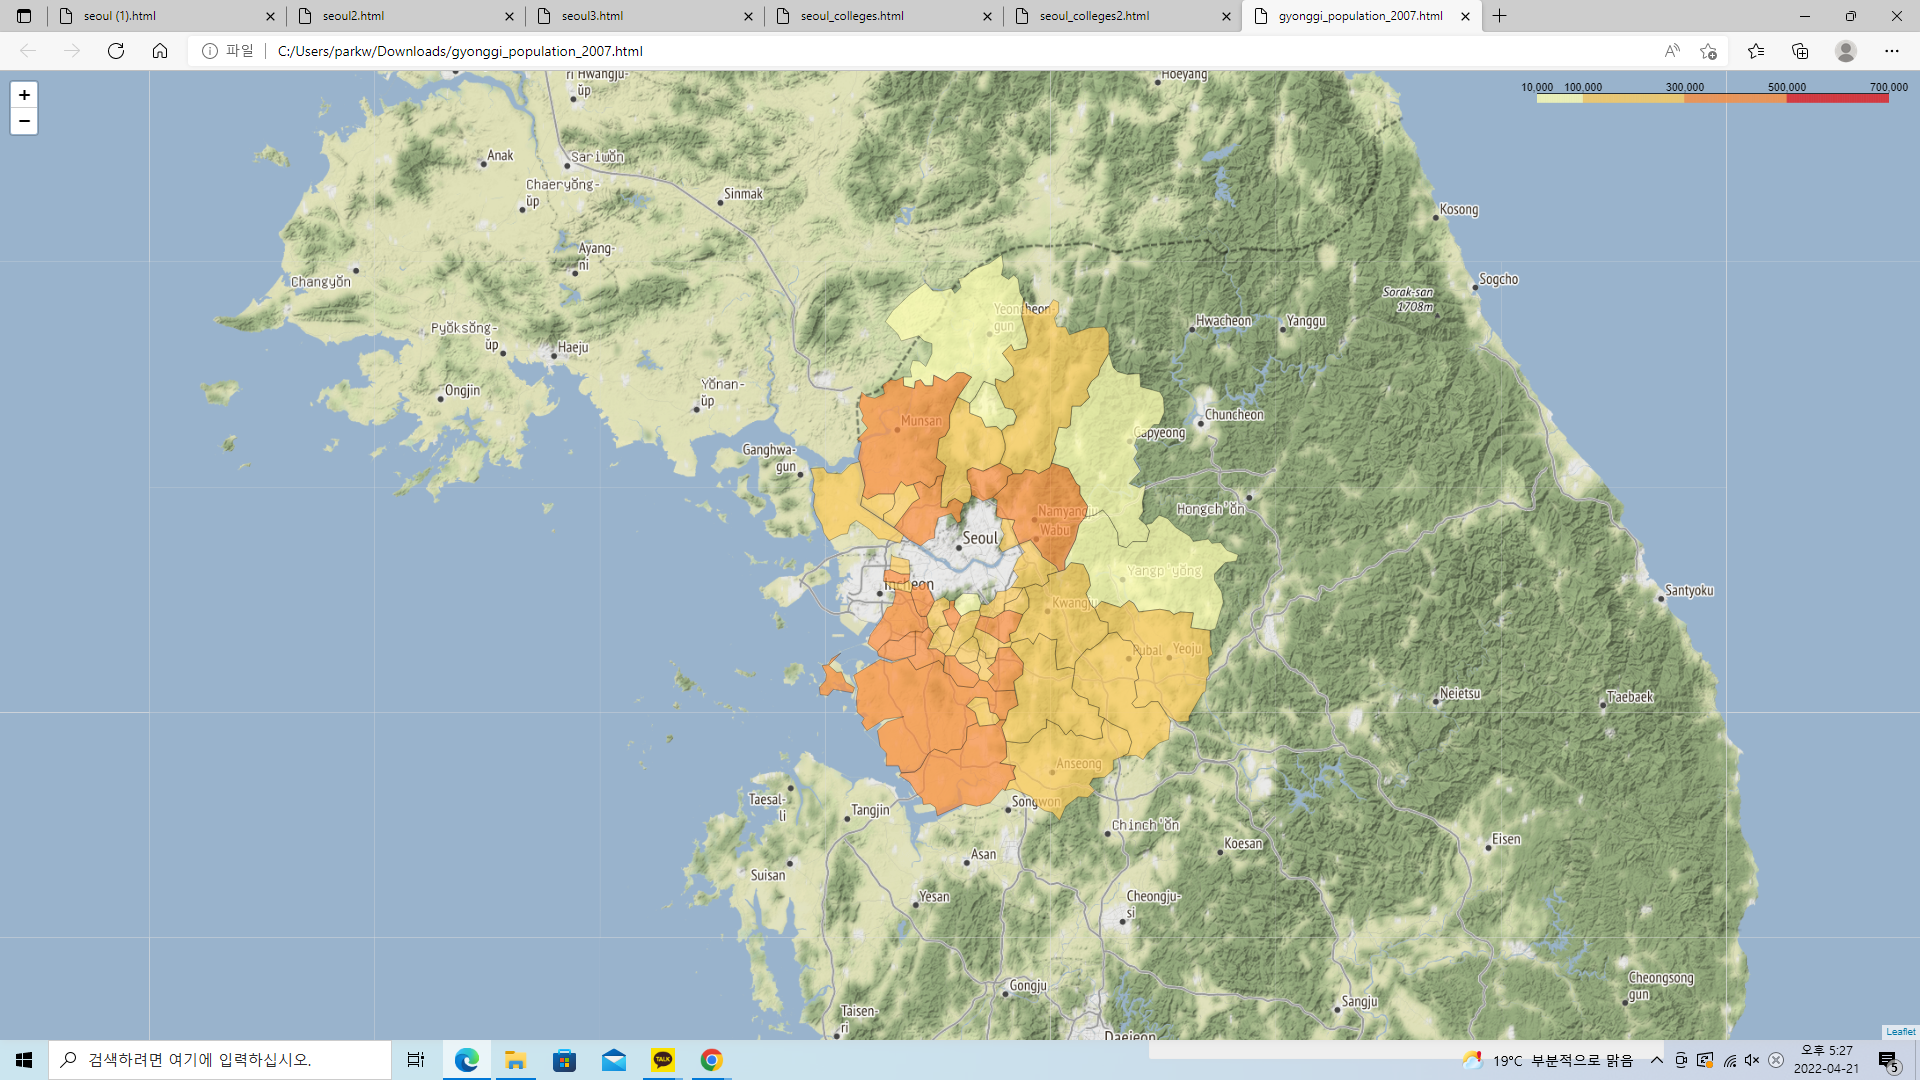Add this page to favorites

[1708, 51]
